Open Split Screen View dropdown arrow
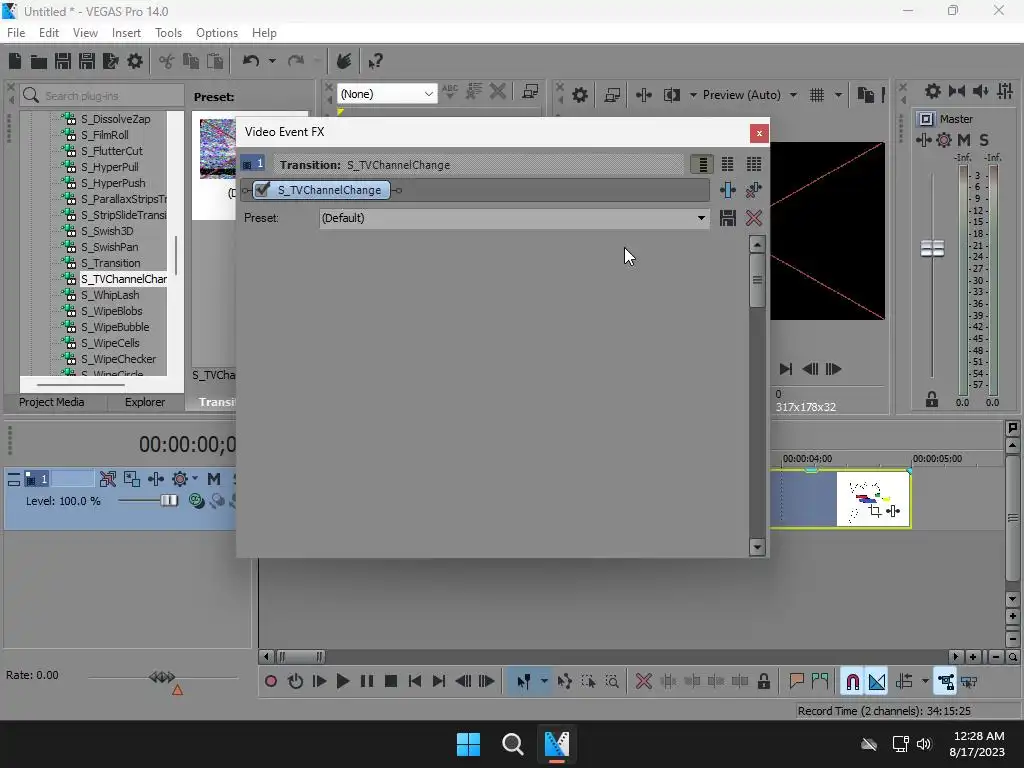 (x=693, y=95)
